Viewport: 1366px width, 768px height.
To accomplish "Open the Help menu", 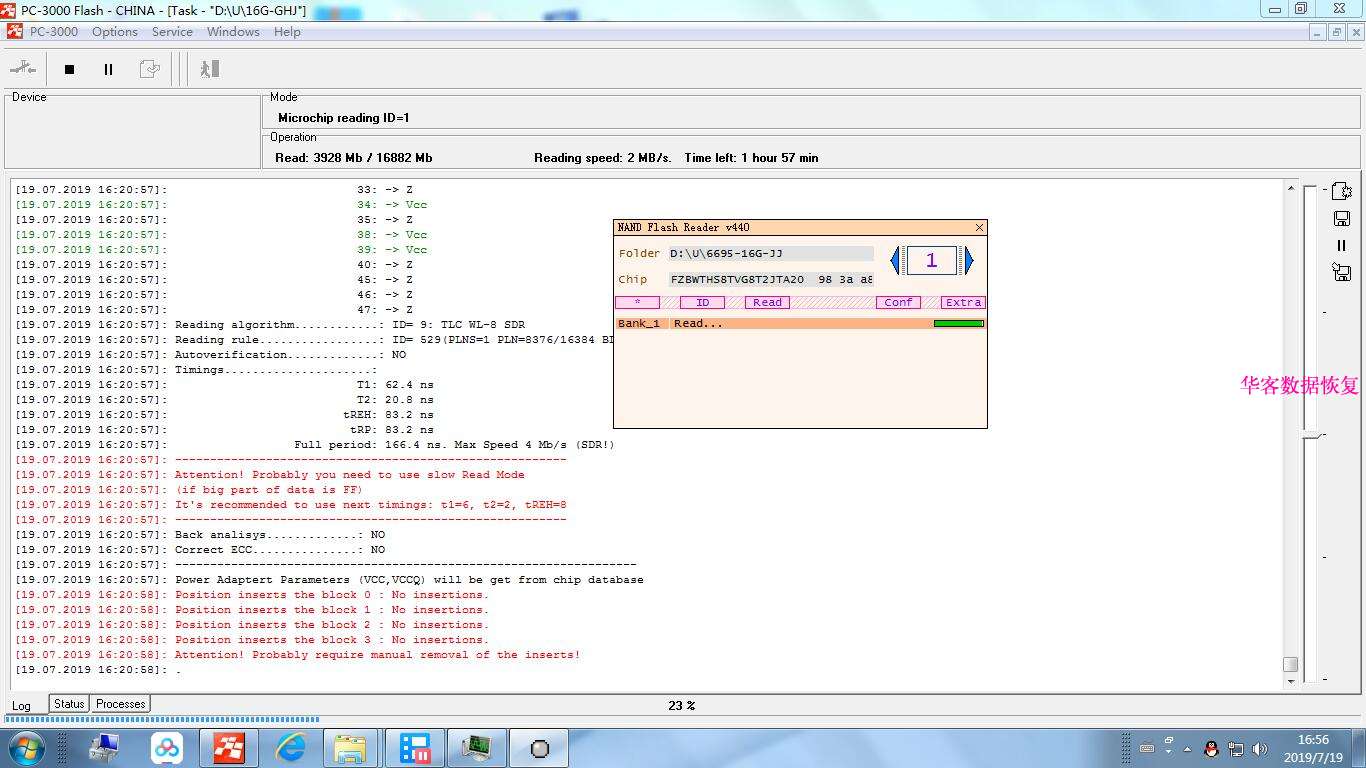I will (x=287, y=31).
